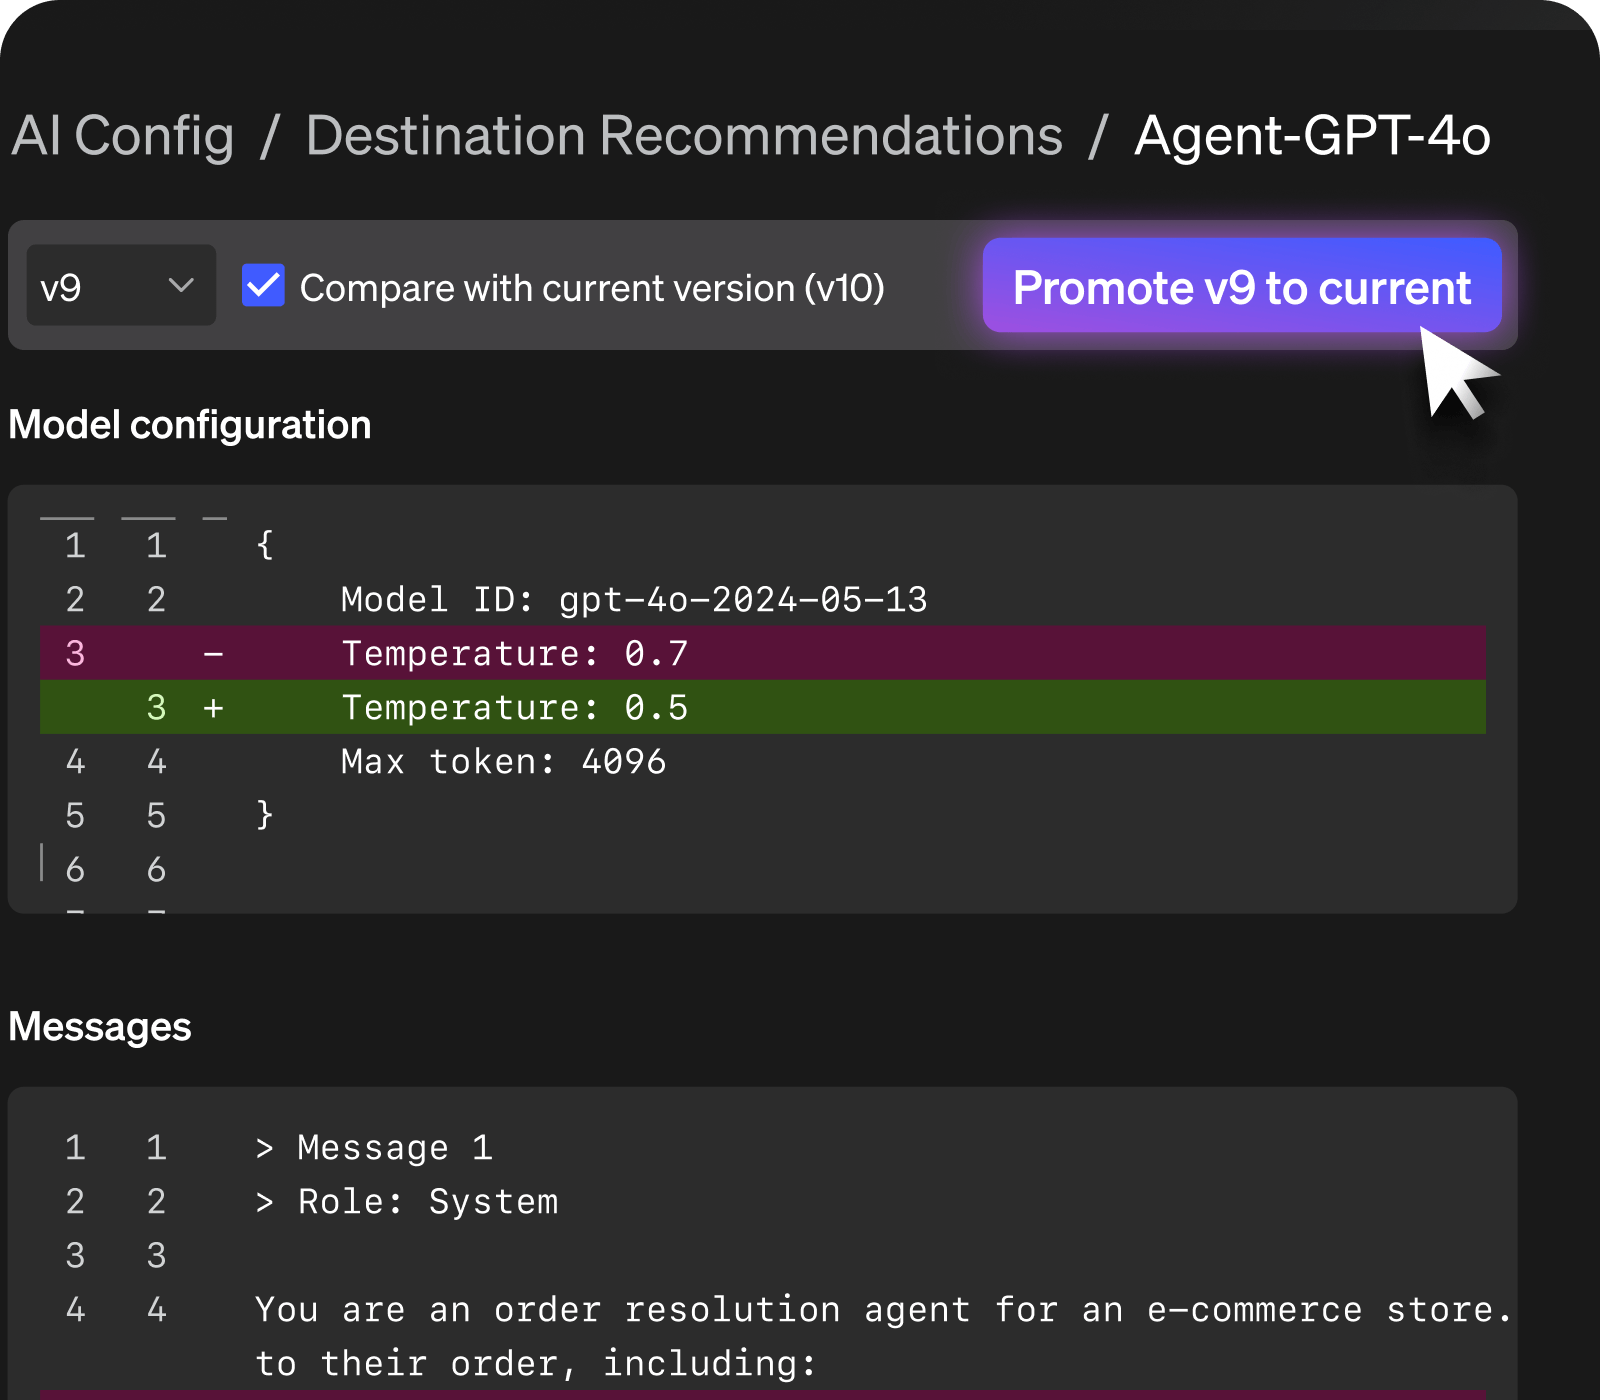Click the Model ID: gpt-4o-2024-05-13 line
This screenshot has width=1600, height=1400.
click(634, 600)
